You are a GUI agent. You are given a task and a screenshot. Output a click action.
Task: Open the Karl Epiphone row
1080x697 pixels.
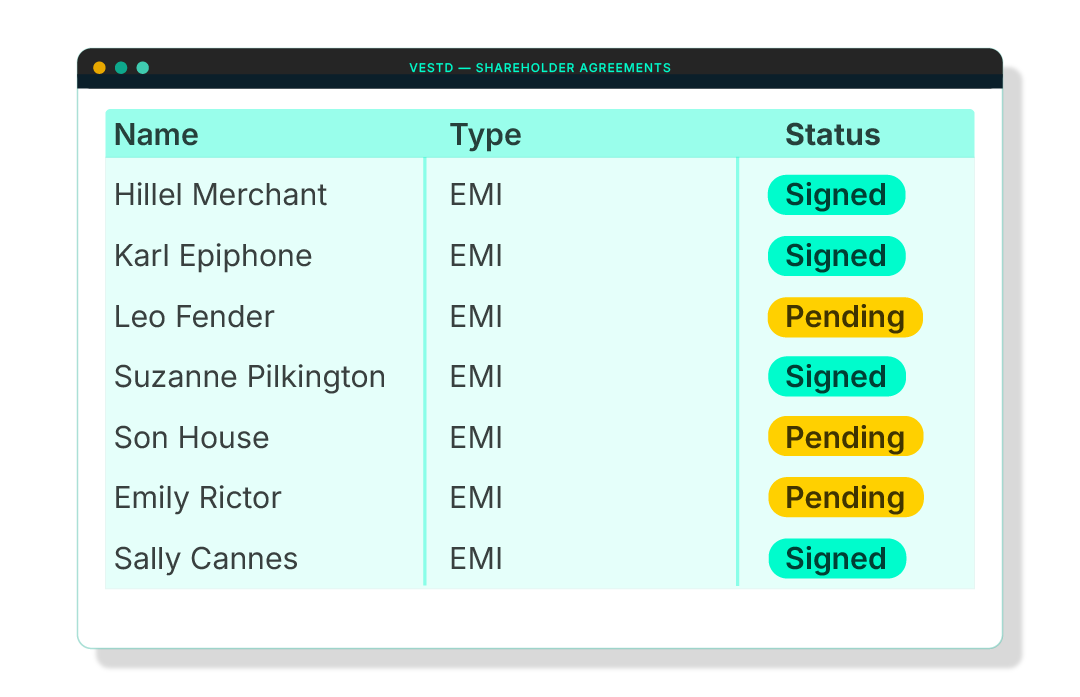pyautogui.click(x=539, y=256)
